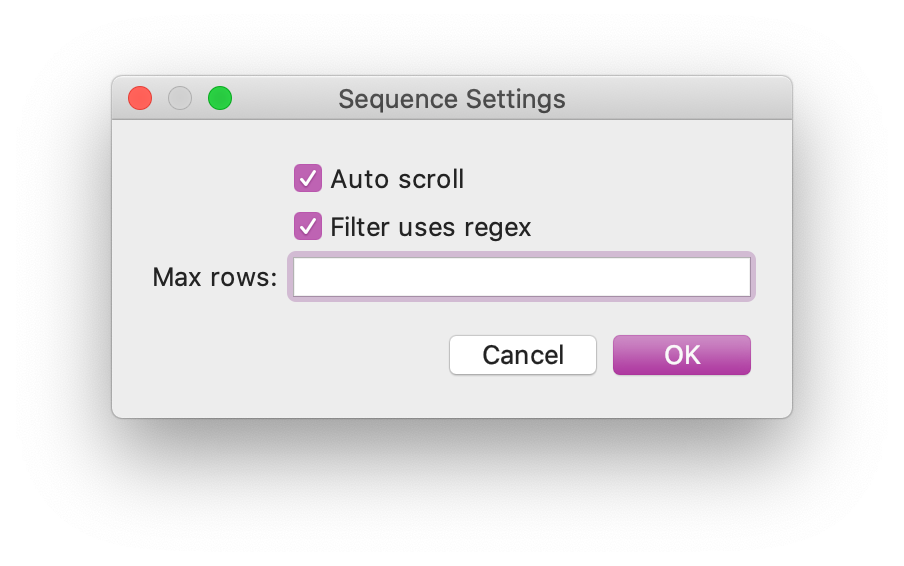Click the empty title bar area right of title
904x566 pixels.
(x=680, y=98)
